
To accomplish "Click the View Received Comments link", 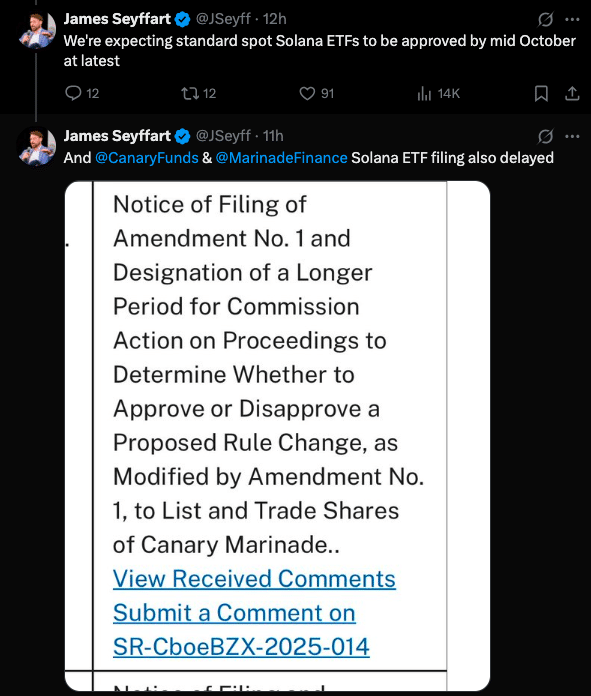I will 254,579.
